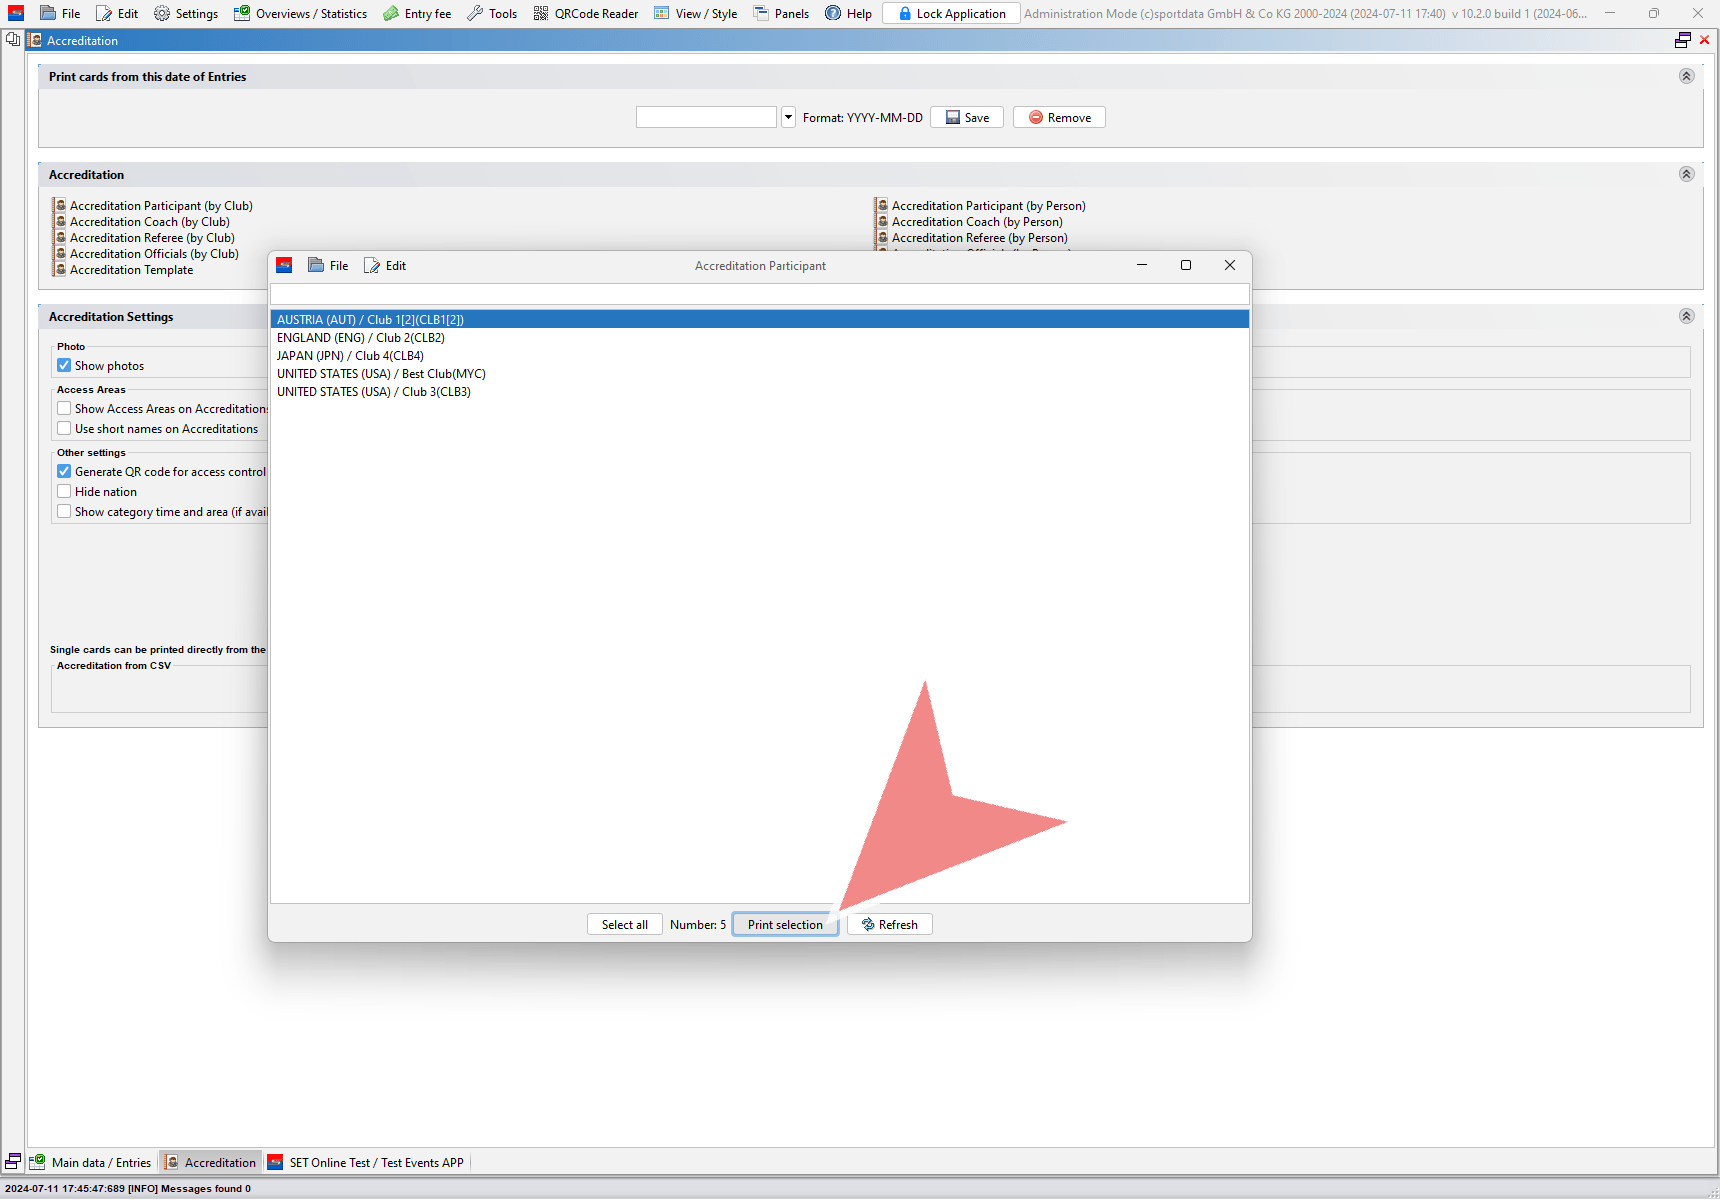Collapse the Print cards date section
This screenshot has width=1720, height=1200.
click(x=1686, y=76)
